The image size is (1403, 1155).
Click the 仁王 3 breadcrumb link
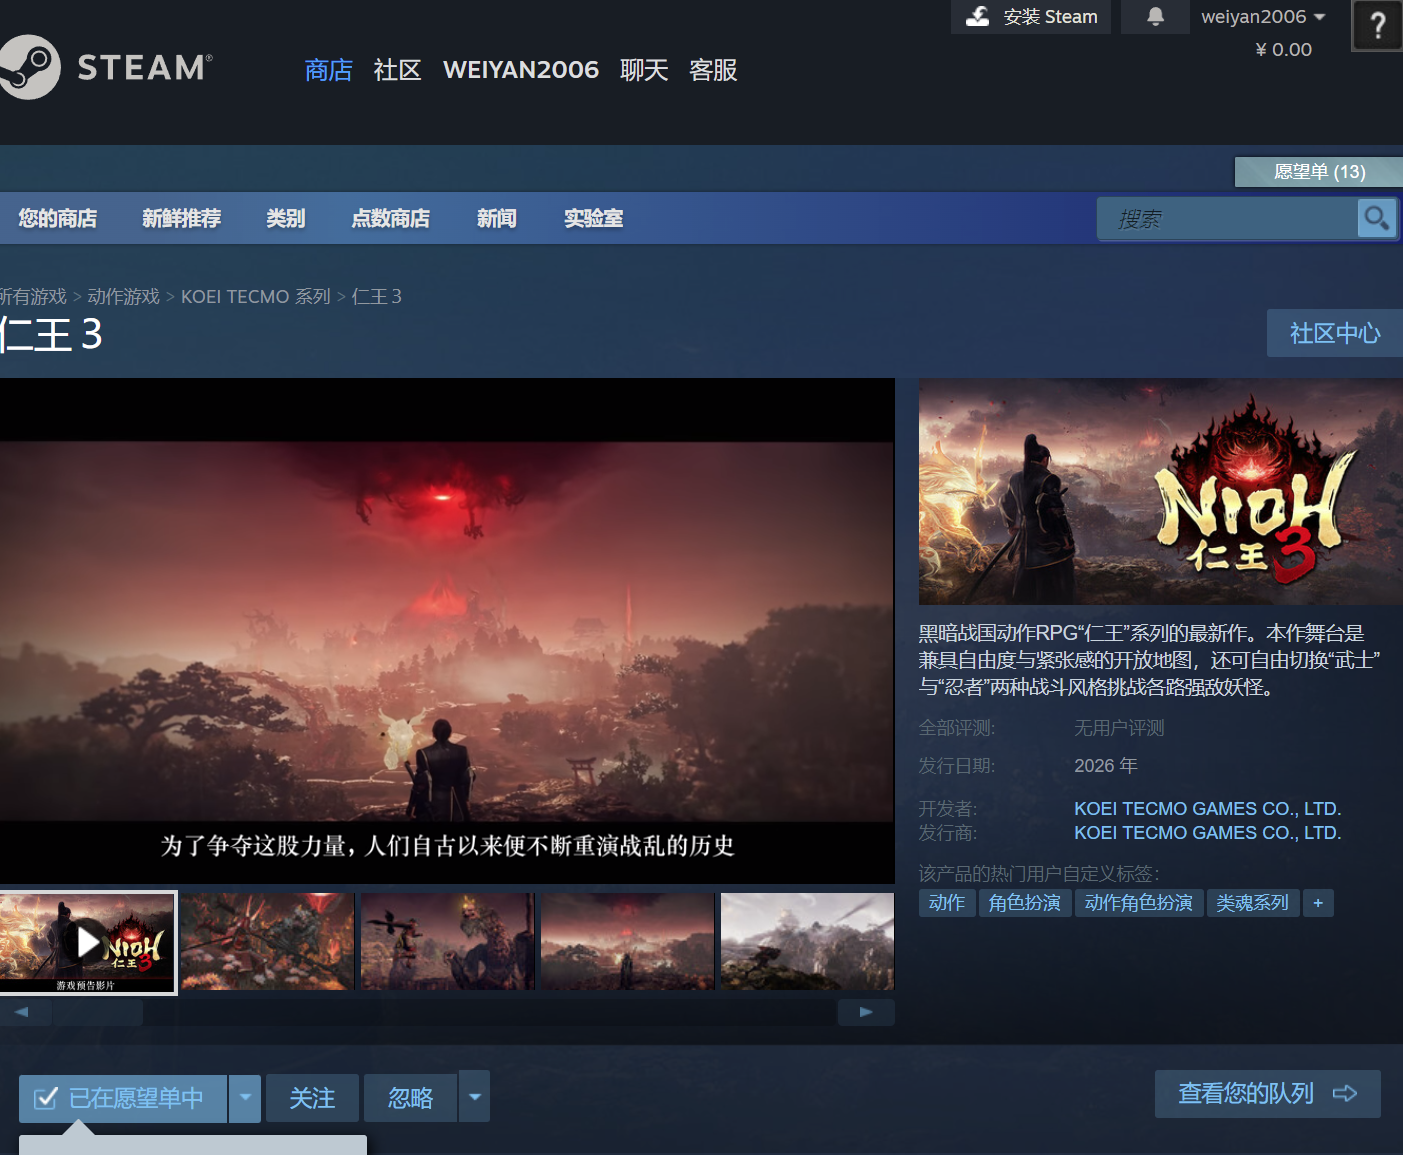377,297
